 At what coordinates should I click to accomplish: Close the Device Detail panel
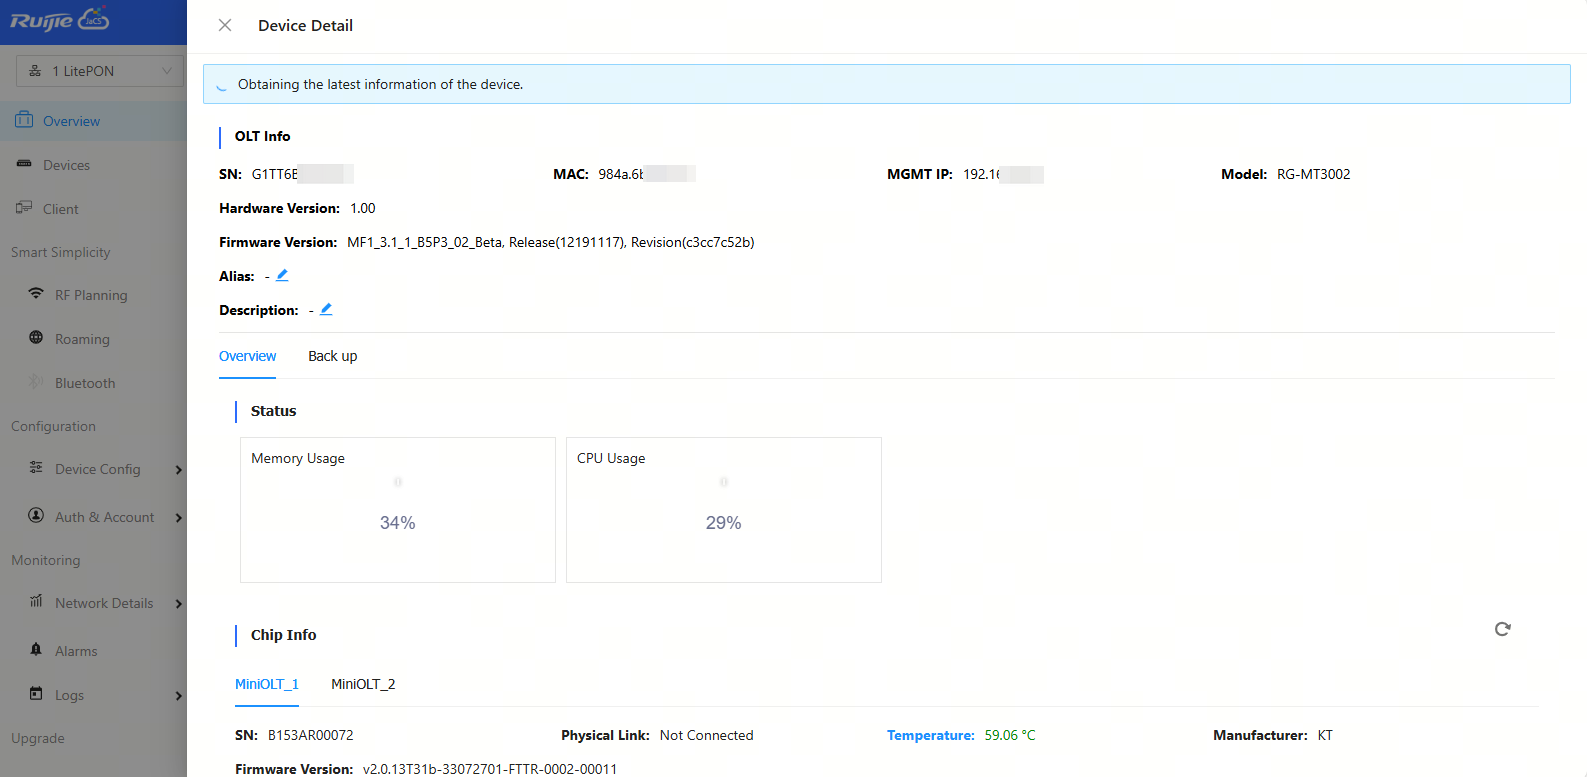pyautogui.click(x=225, y=25)
